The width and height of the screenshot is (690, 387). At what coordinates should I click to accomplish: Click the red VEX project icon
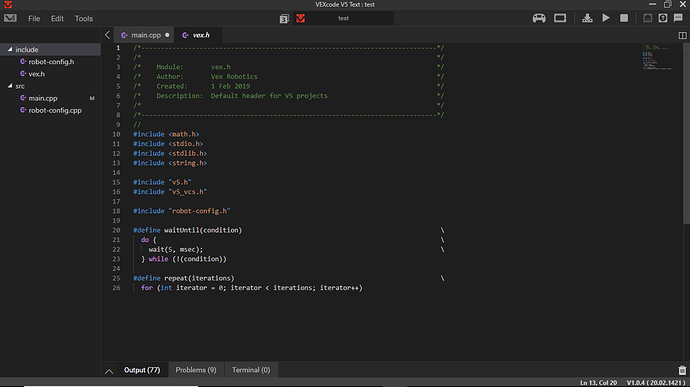tap(301, 18)
